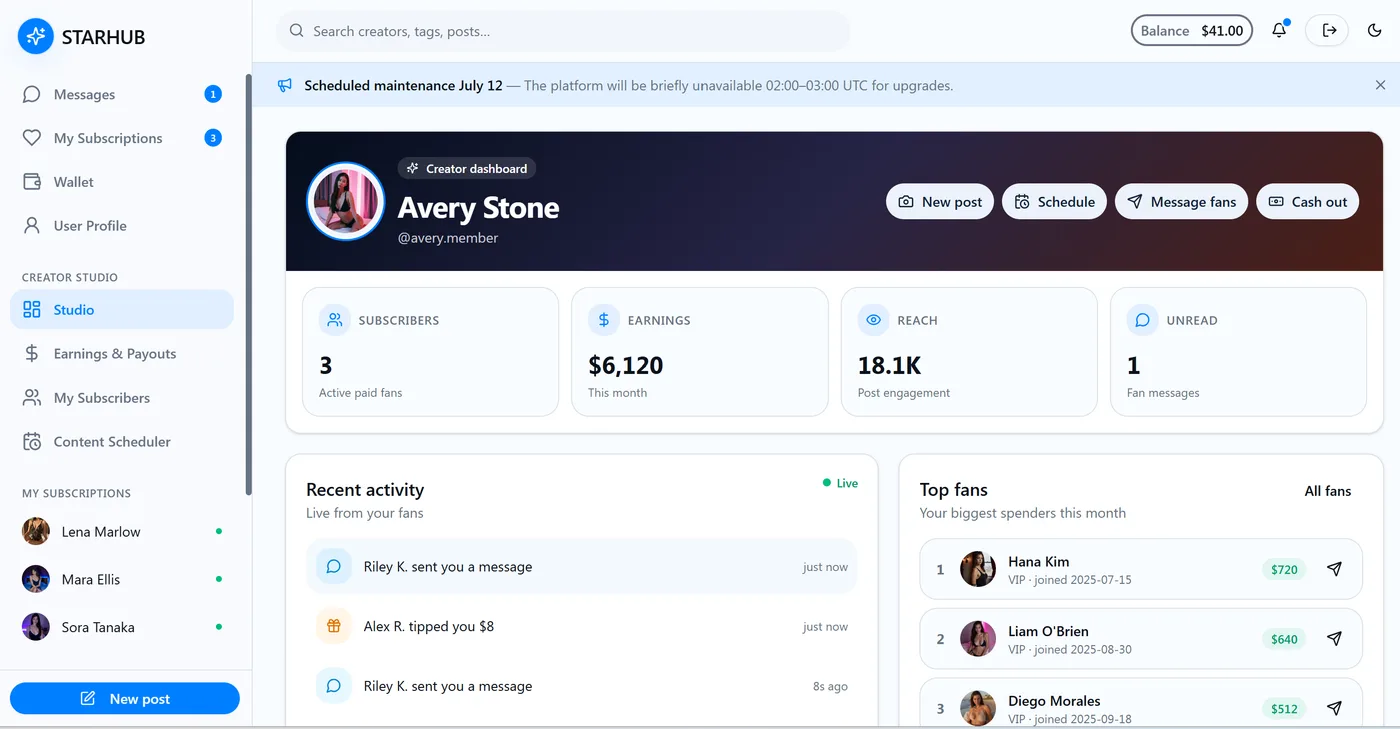This screenshot has height=729, width=1400.
Task: Dismiss the scheduled maintenance banner
Action: [x=1380, y=85]
